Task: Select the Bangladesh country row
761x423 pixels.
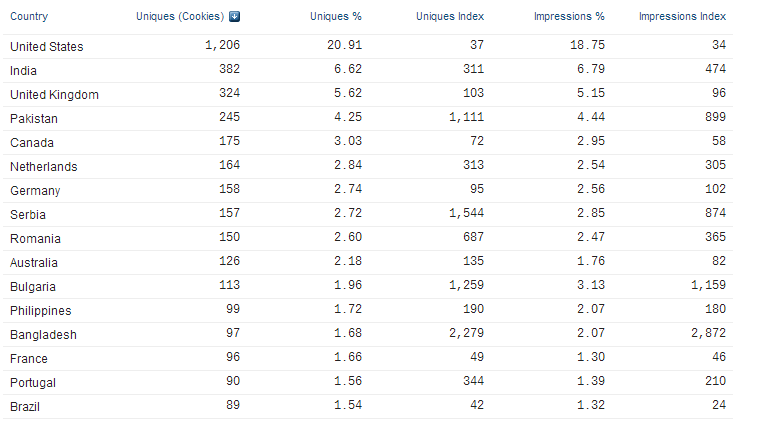Action: coord(368,335)
